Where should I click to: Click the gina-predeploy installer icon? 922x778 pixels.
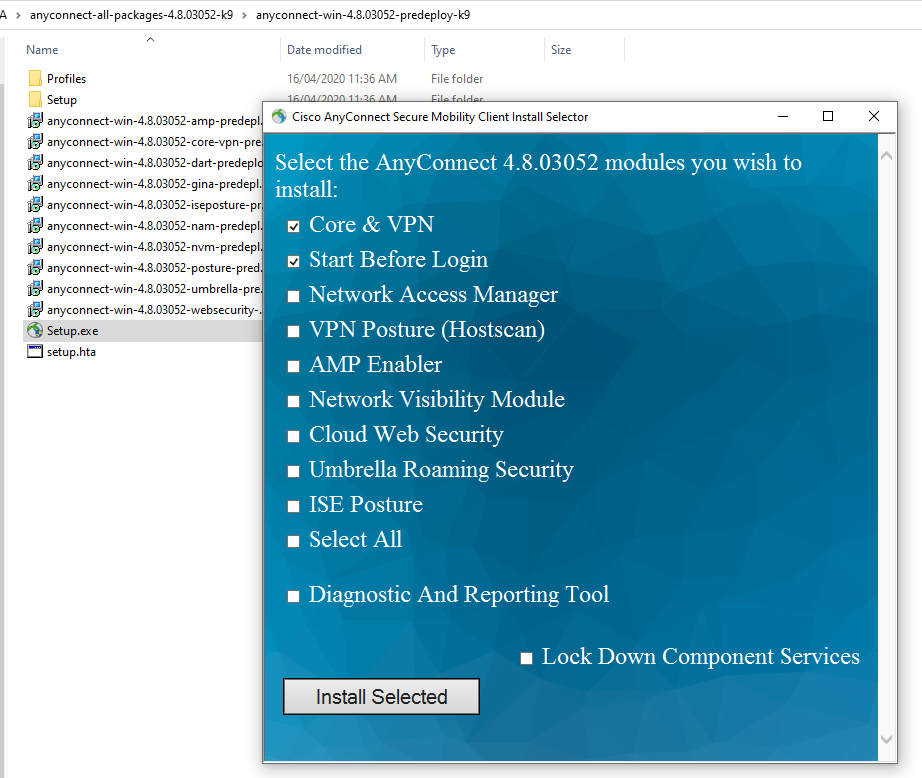click(35, 183)
